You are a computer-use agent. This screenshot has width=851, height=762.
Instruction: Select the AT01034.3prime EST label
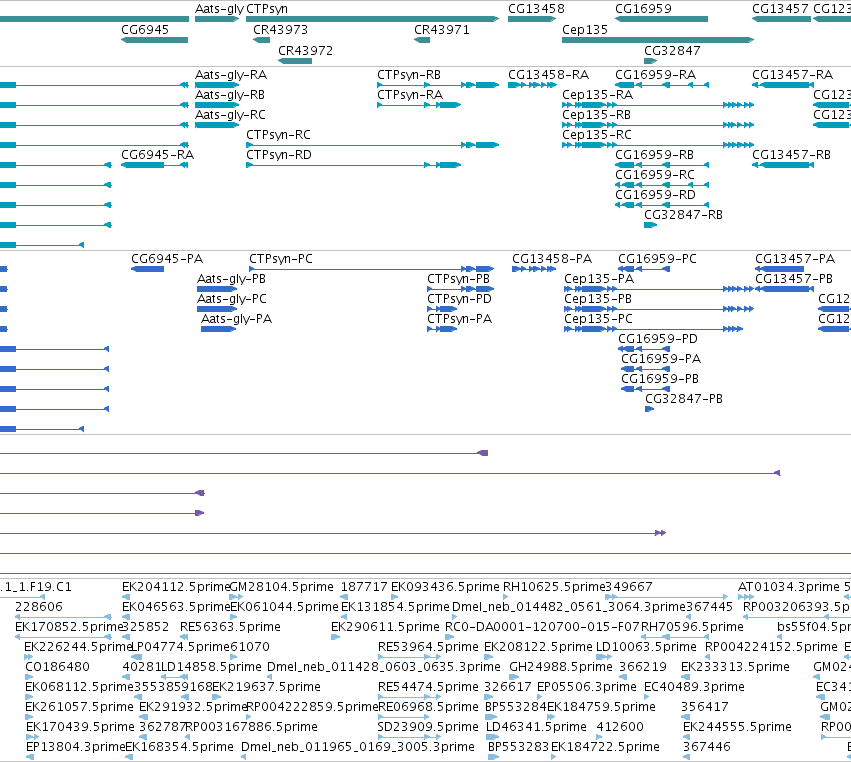(789, 587)
